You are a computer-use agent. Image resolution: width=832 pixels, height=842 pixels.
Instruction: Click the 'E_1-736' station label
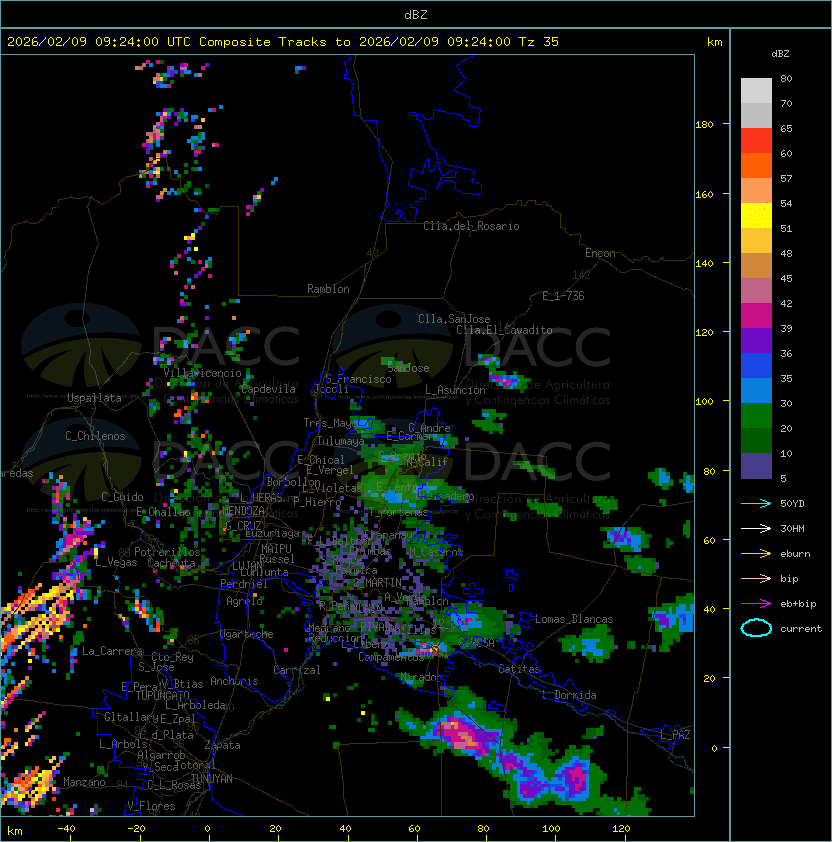pos(563,296)
